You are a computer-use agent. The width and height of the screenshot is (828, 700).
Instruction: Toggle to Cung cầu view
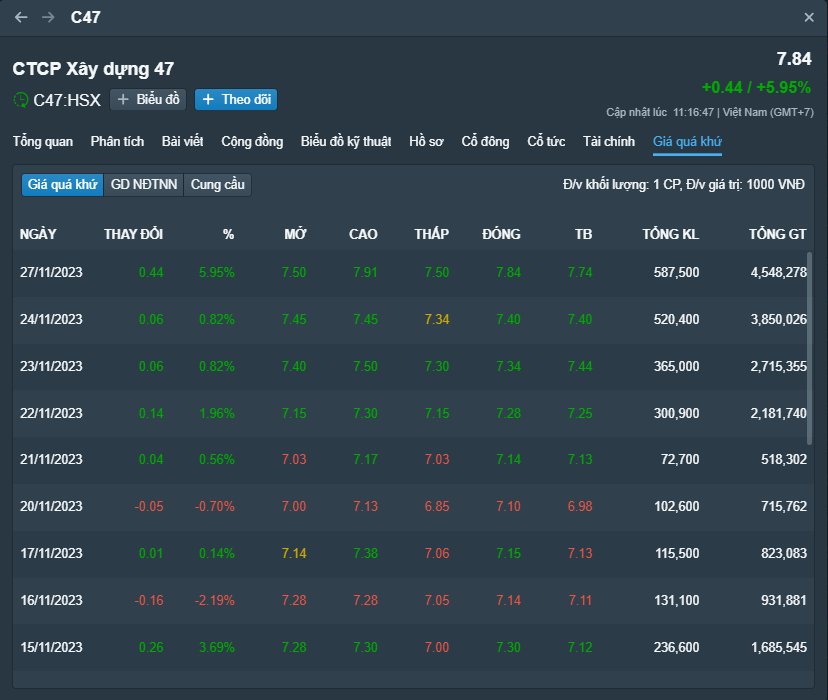click(218, 184)
